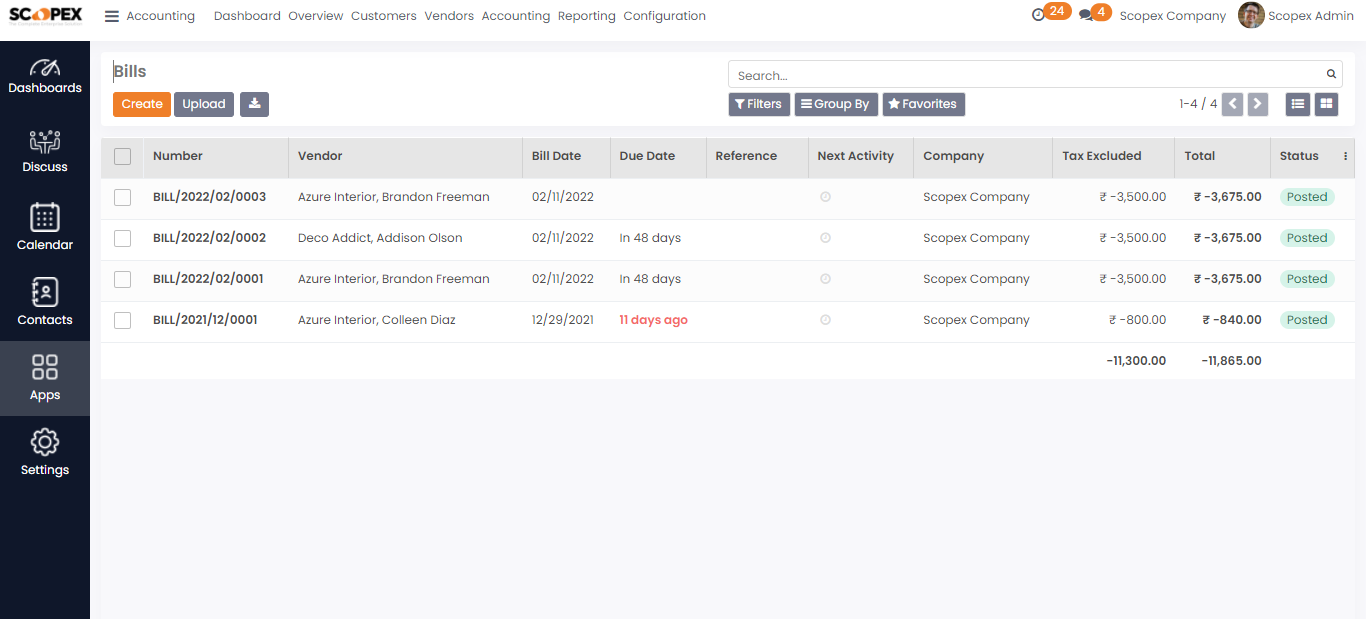
Task: Switch to list view
Action: pyautogui.click(x=1298, y=104)
